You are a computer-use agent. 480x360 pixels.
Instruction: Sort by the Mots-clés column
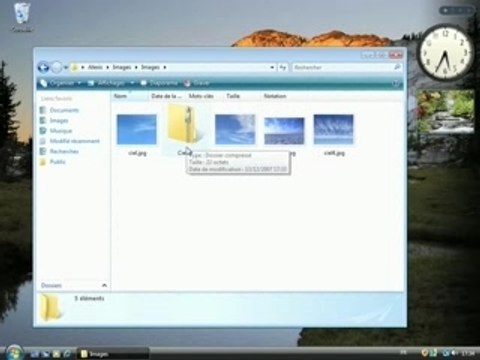pos(205,96)
